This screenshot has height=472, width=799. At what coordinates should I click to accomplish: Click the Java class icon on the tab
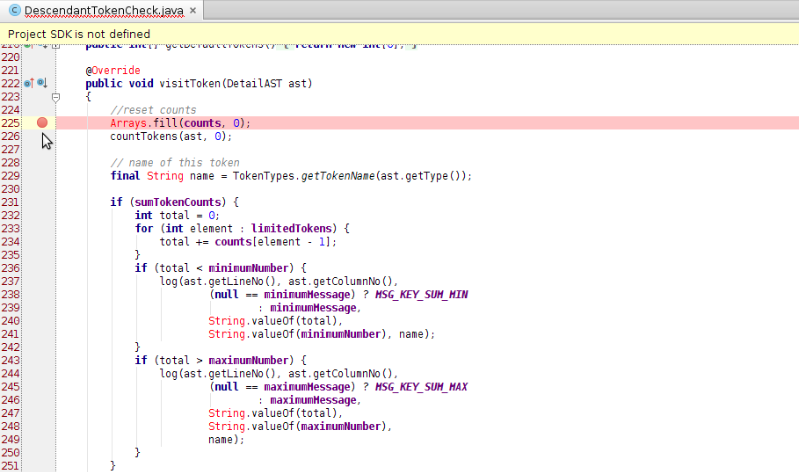(x=15, y=10)
